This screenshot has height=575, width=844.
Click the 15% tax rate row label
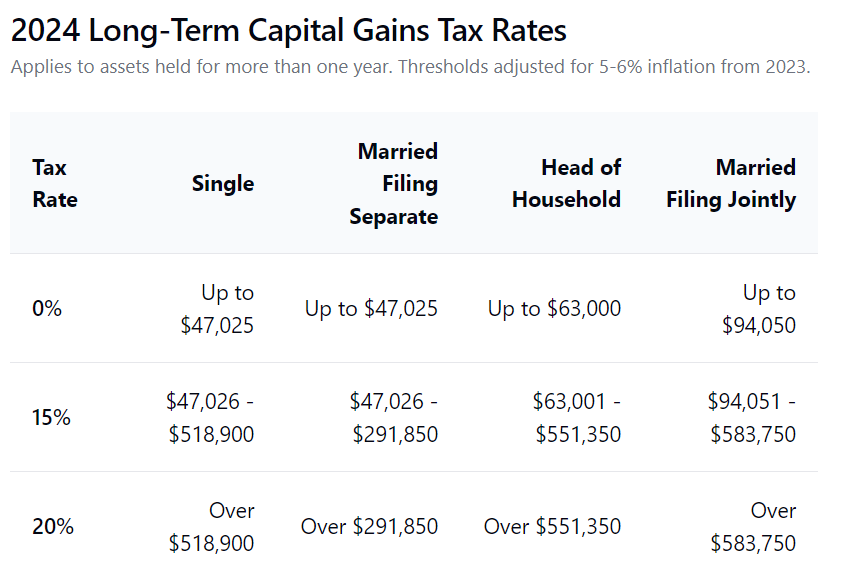click(x=51, y=418)
